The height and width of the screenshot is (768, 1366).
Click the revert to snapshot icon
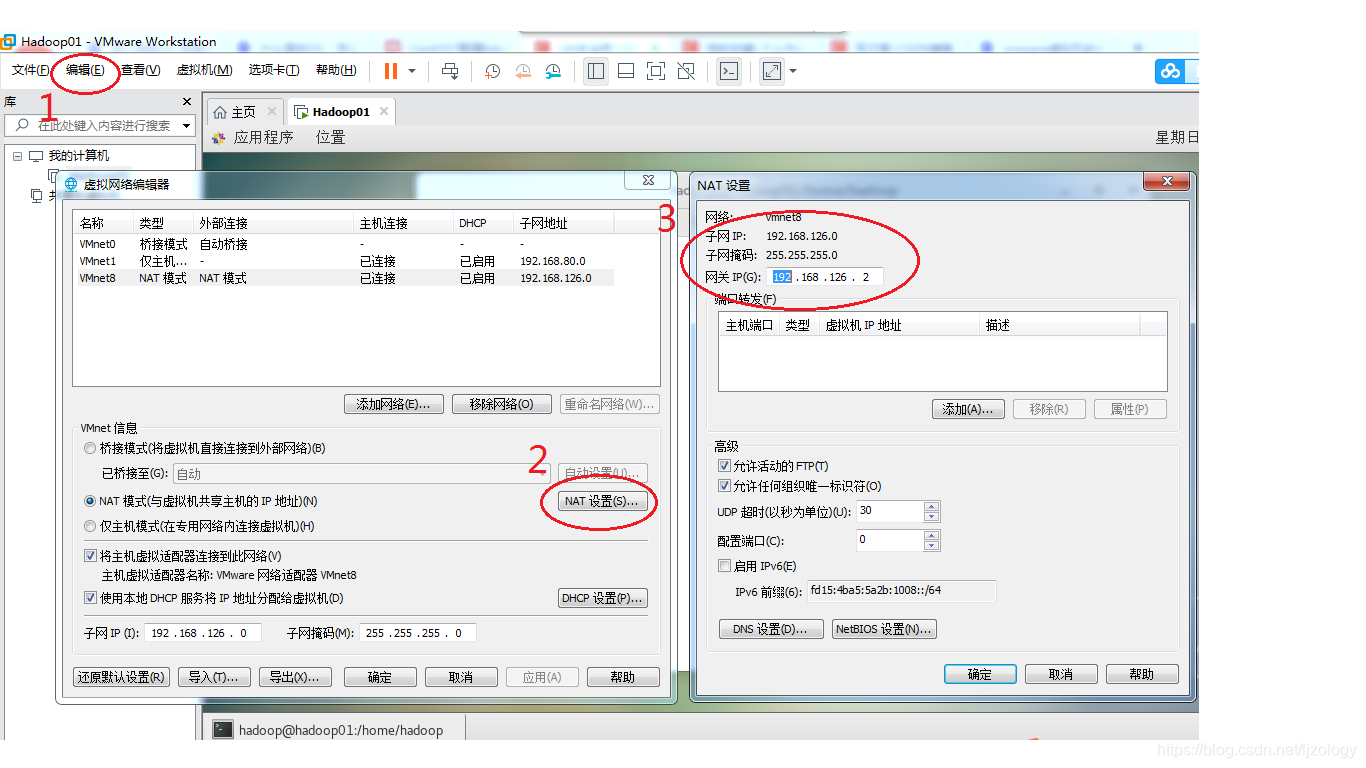coord(523,71)
